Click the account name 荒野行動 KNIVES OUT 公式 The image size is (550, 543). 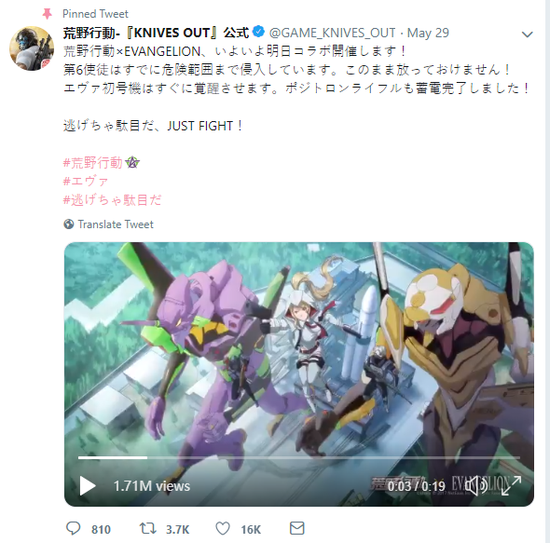[x=156, y=33]
